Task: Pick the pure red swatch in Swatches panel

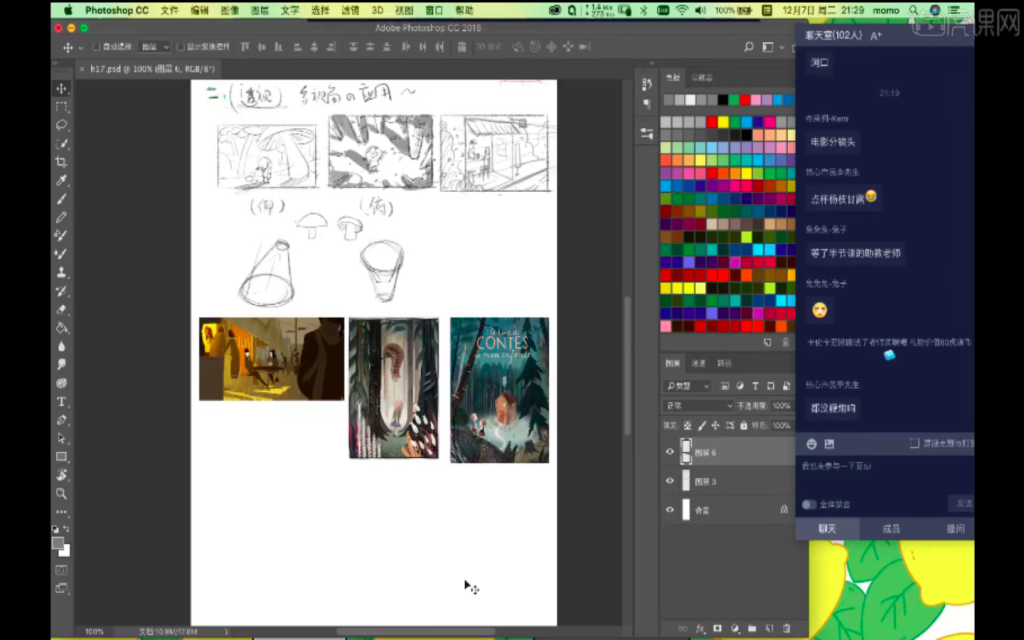Action: point(712,122)
